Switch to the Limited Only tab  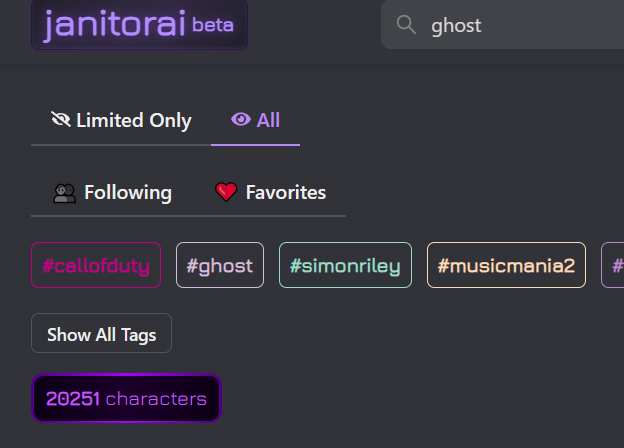pyautogui.click(x=121, y=120)
